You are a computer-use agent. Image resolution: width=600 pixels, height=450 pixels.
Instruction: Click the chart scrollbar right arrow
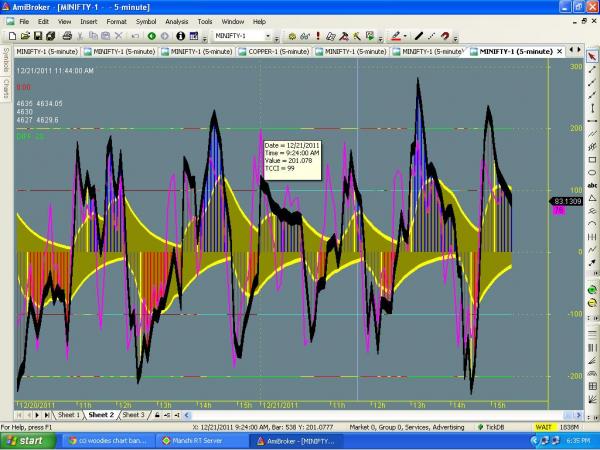pyautogui.click(x=579, y=415)
